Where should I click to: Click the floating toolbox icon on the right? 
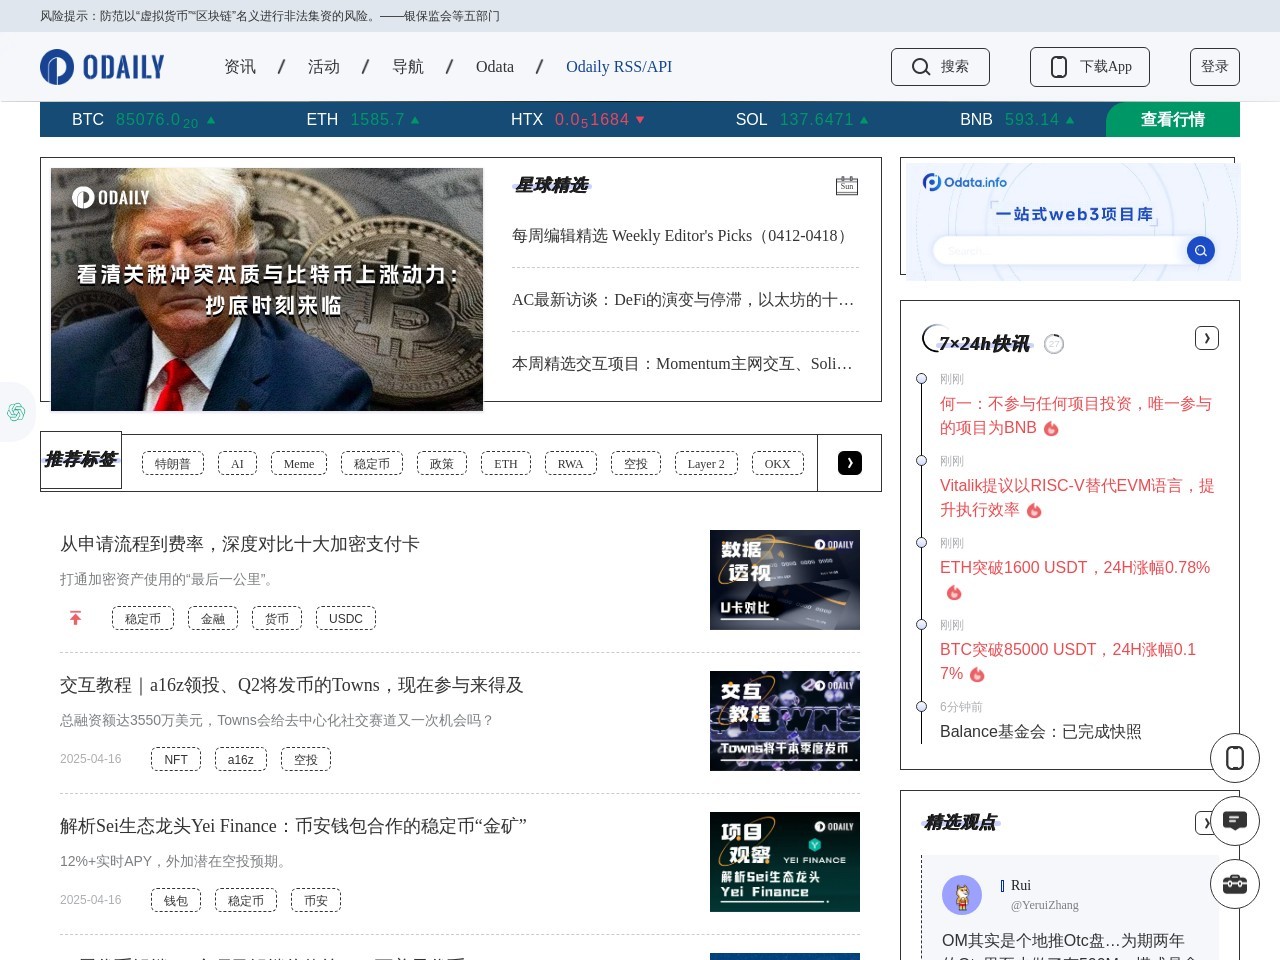coord(1235,884)
